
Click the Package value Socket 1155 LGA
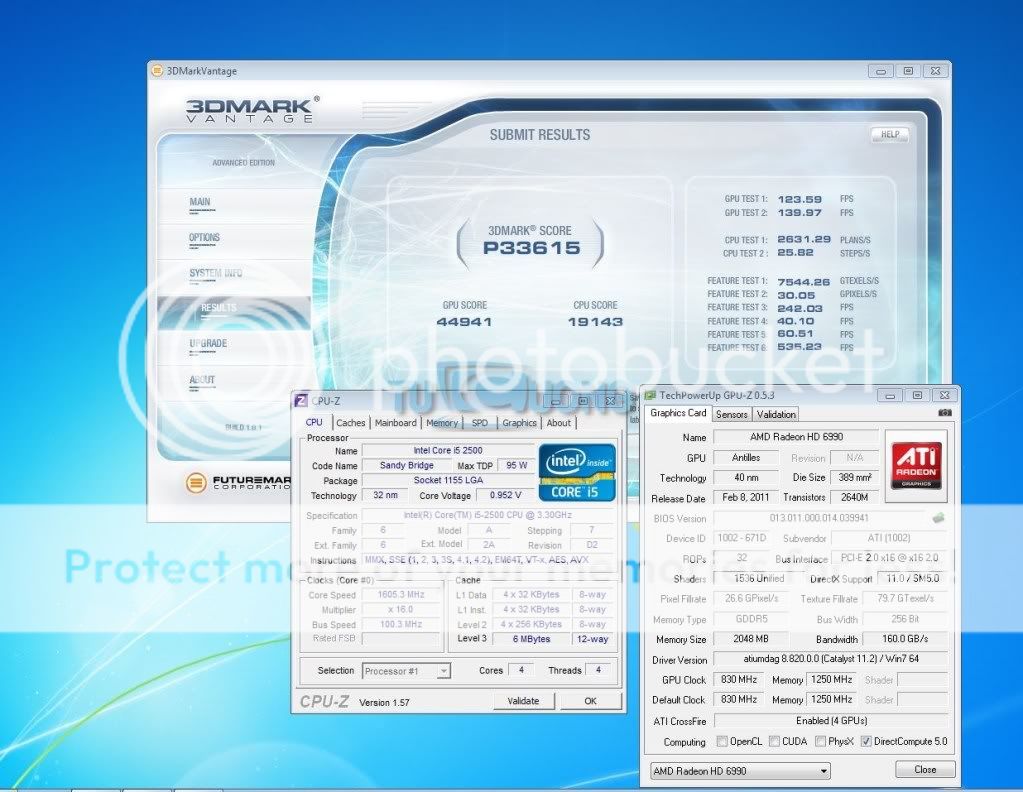coord(448,480)
